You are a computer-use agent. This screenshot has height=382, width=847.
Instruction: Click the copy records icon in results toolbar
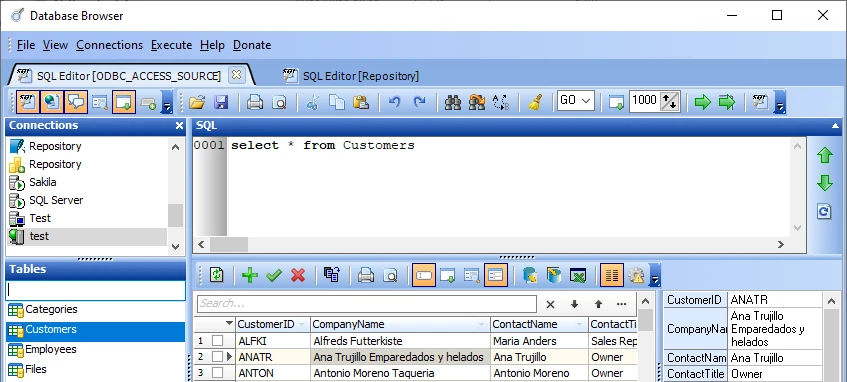[x=332, y=276]
